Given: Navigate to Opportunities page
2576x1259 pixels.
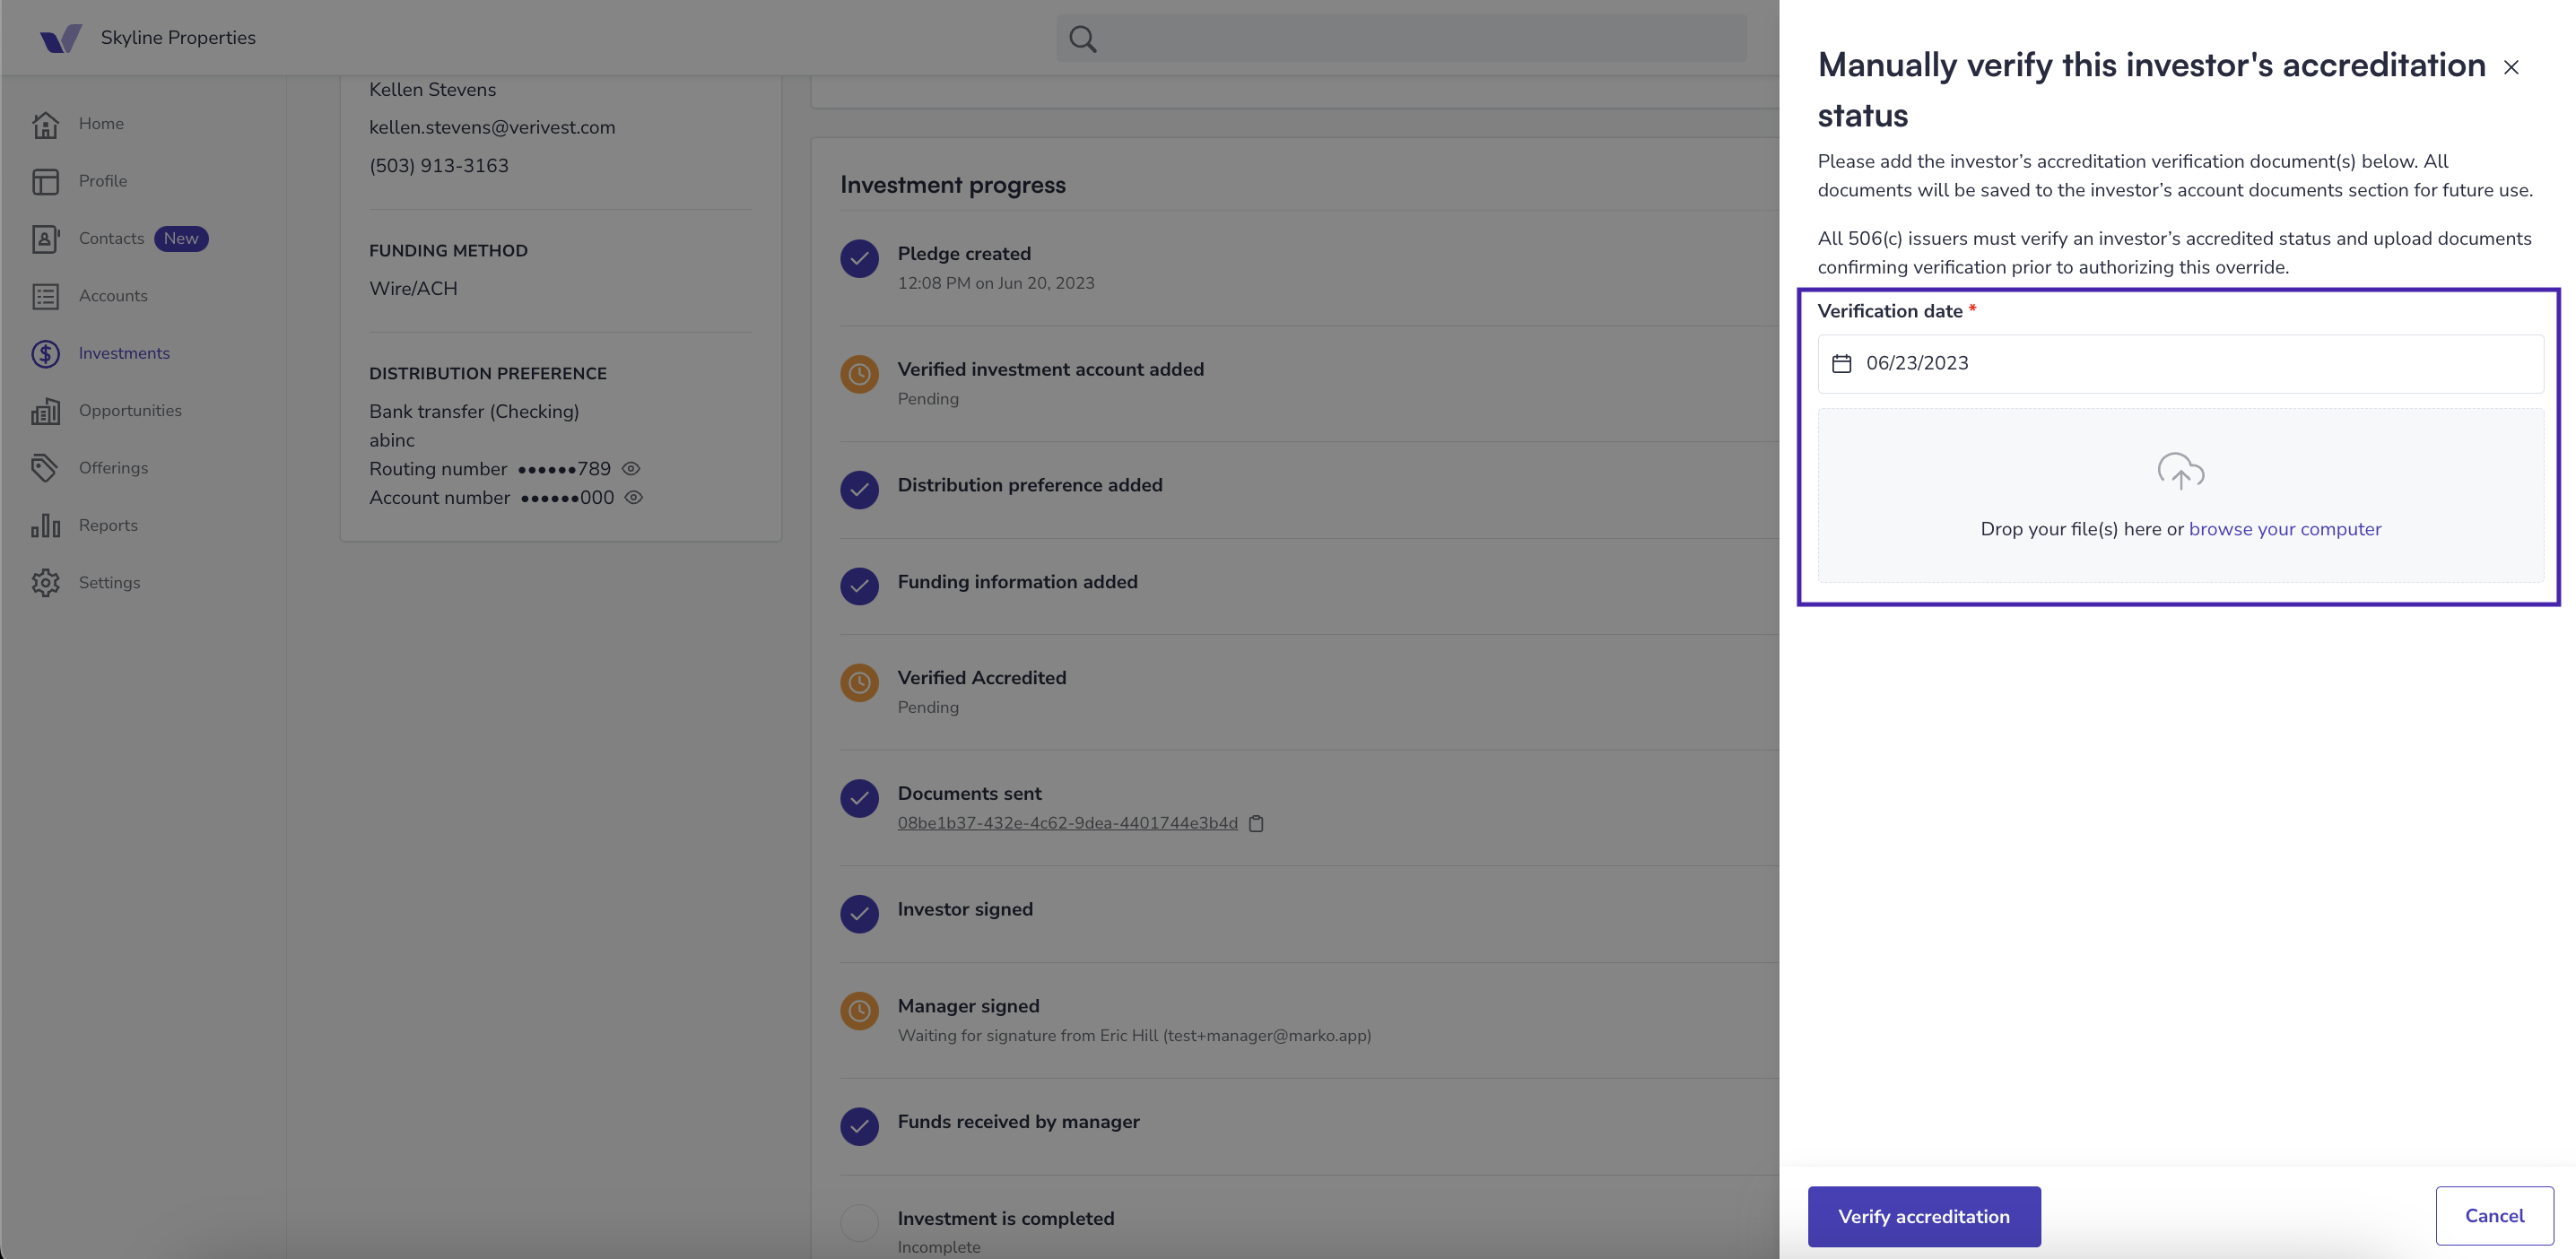Looking at the screenshot, I should click(x=130, y=411).
